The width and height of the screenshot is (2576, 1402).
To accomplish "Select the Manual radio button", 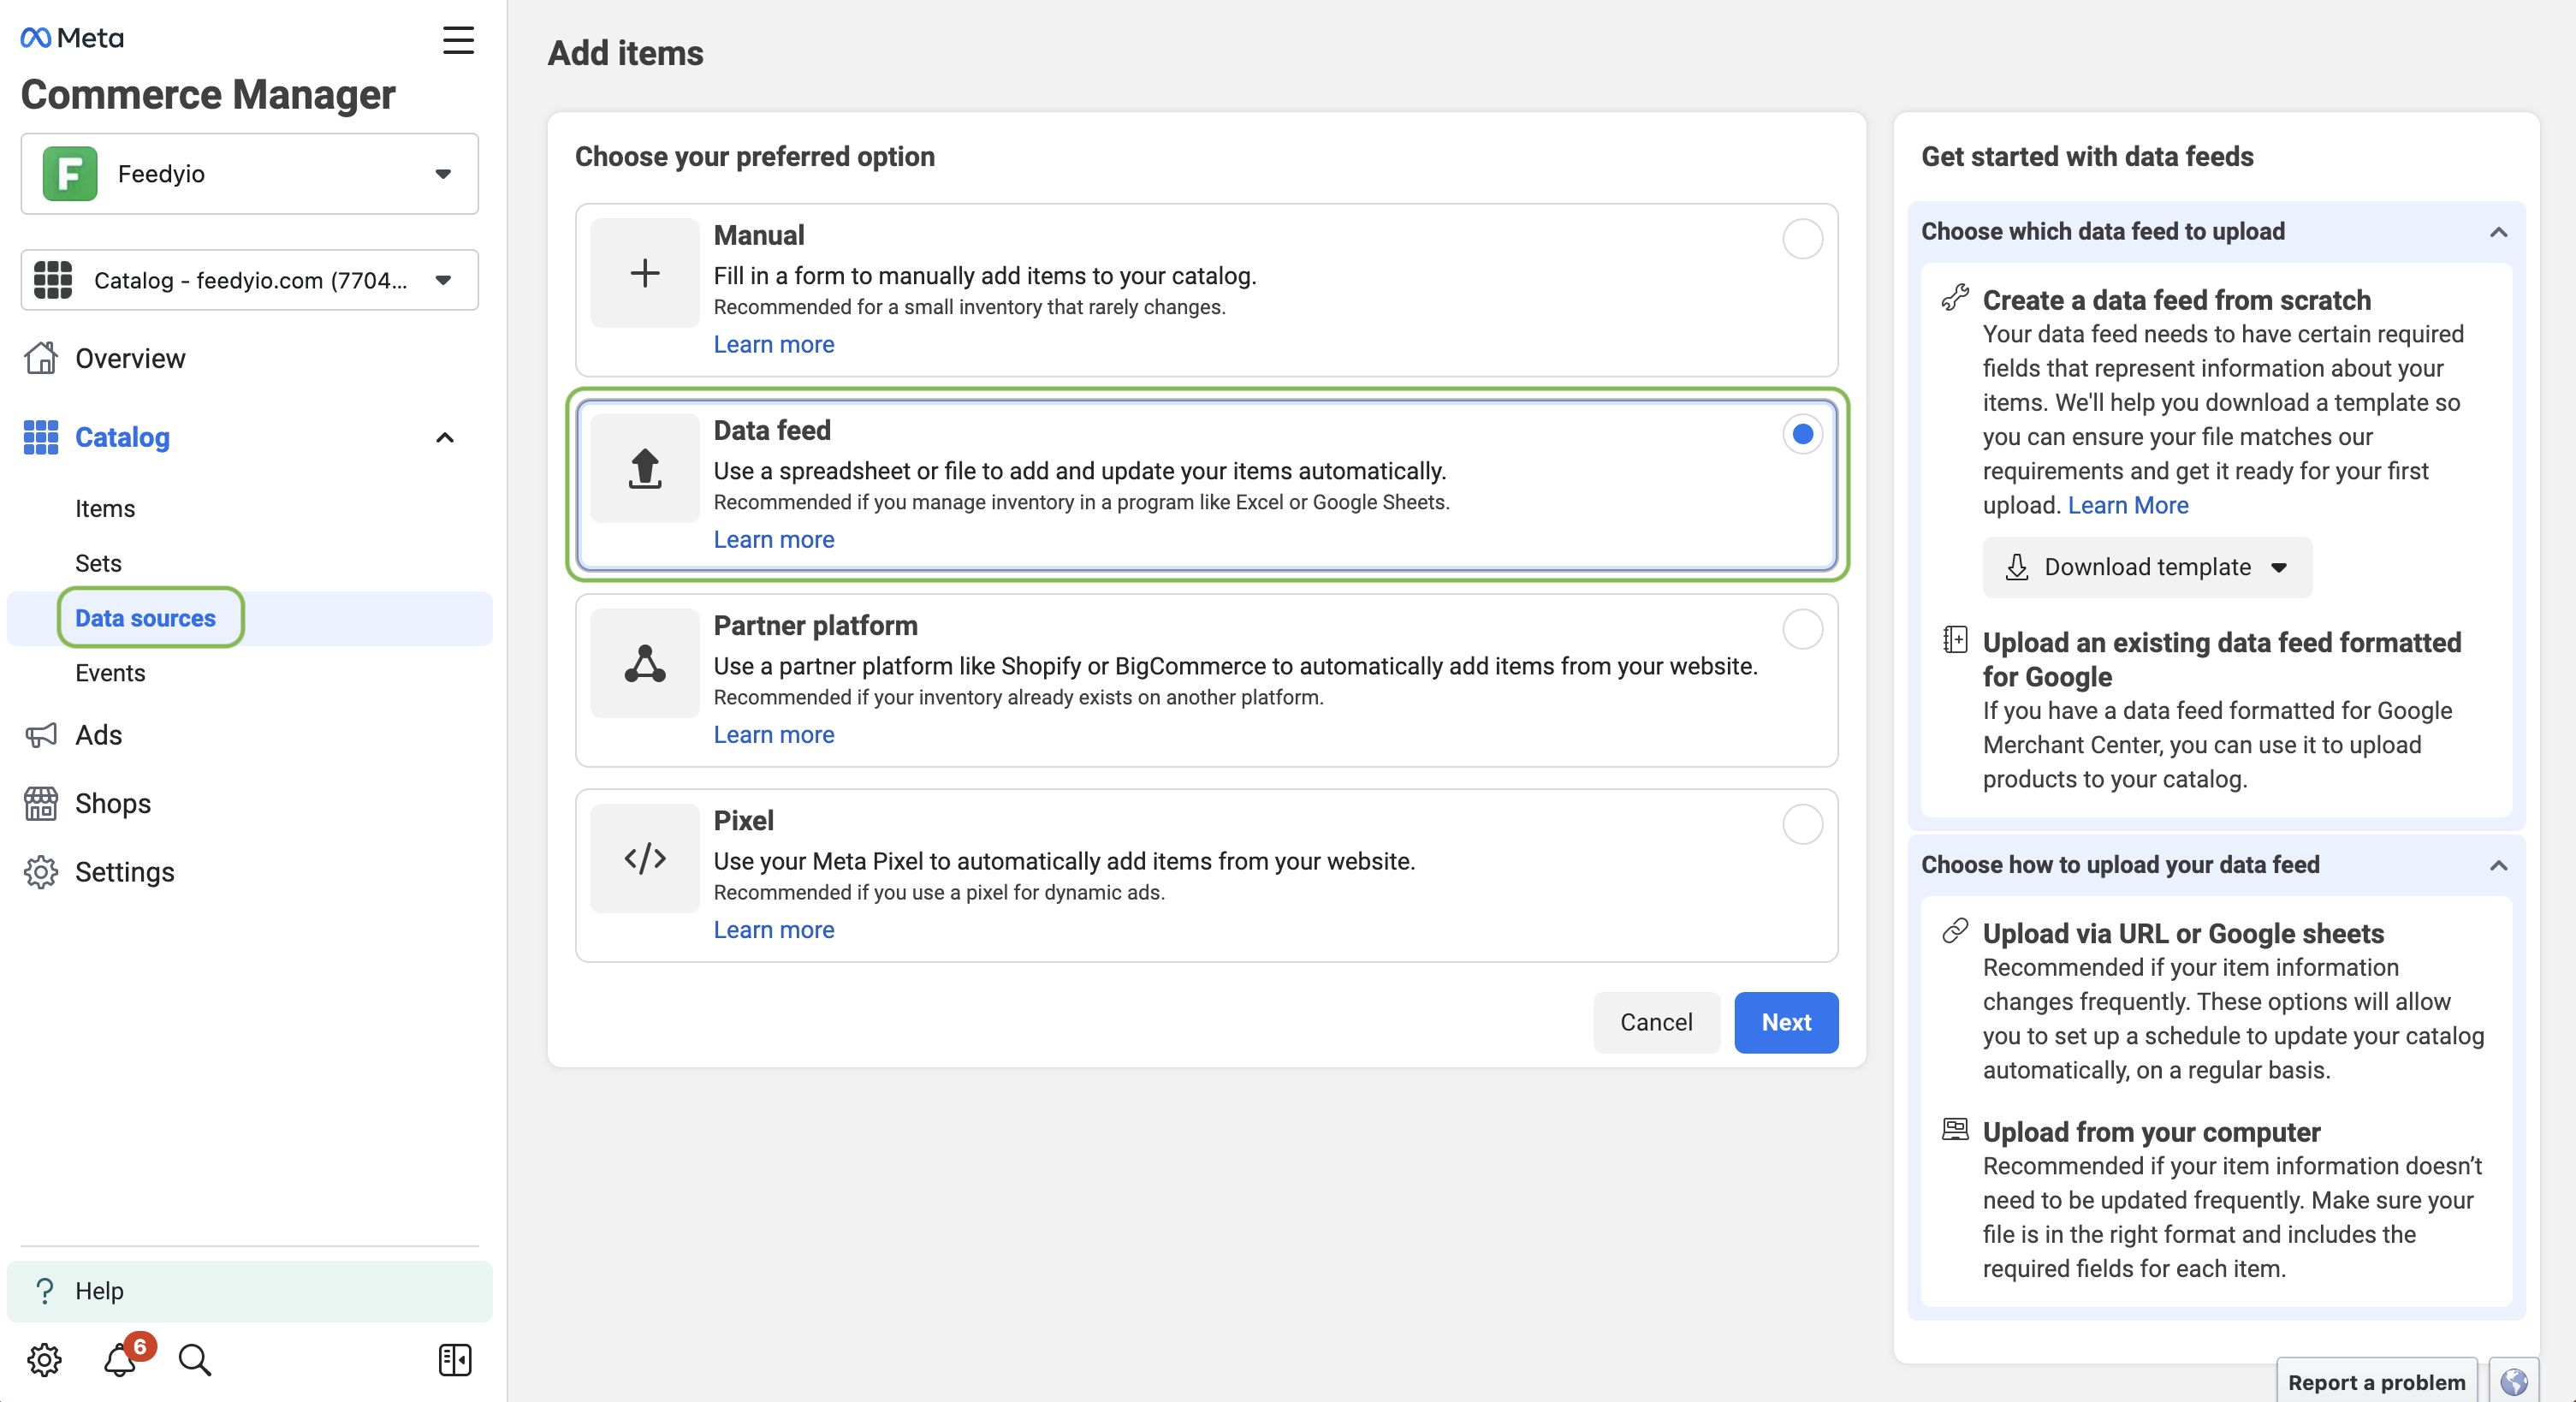I will (1802, 239).
